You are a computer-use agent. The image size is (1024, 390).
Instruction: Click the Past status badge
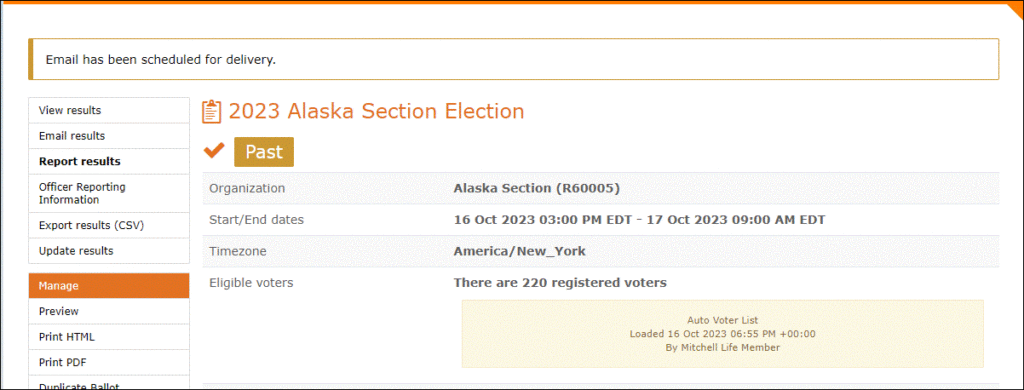coord(264,152)
